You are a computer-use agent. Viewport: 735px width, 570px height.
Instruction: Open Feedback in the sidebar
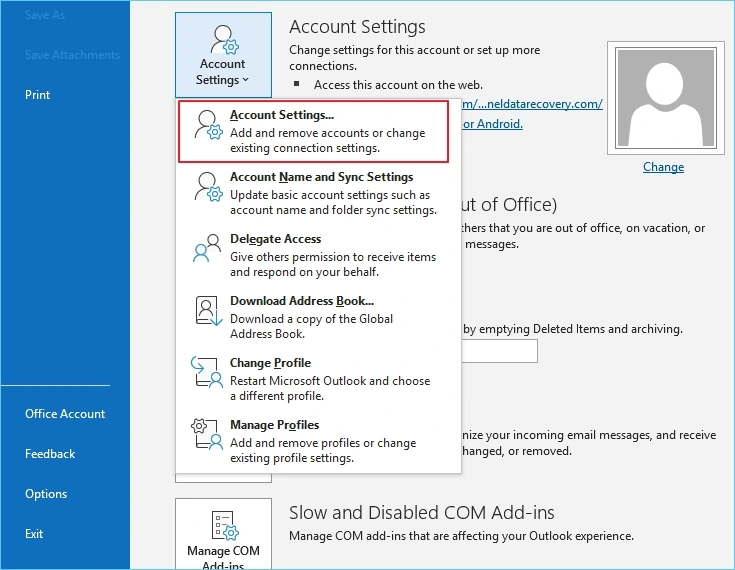(50, 454)
